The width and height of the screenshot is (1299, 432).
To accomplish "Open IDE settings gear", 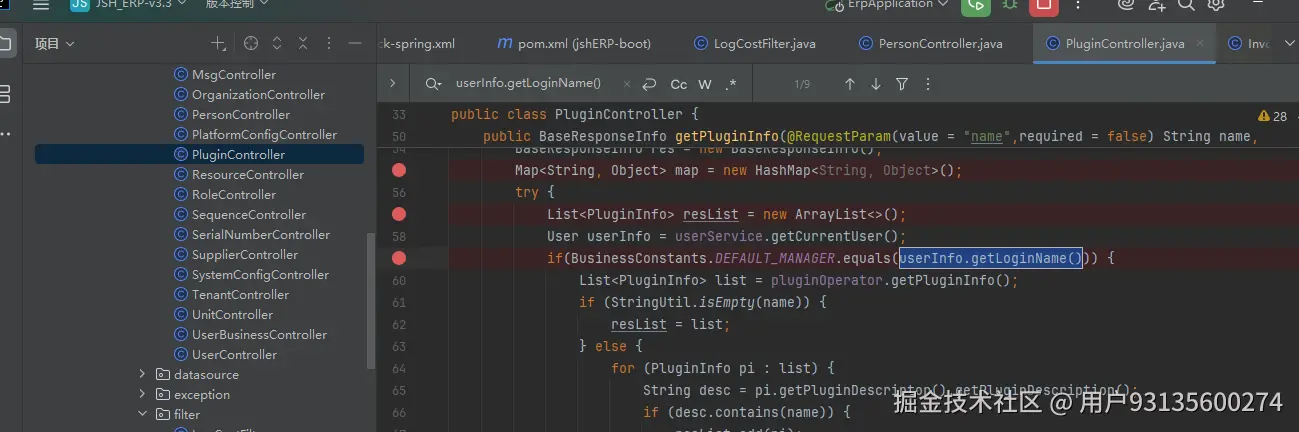I will click(1216, 5).
